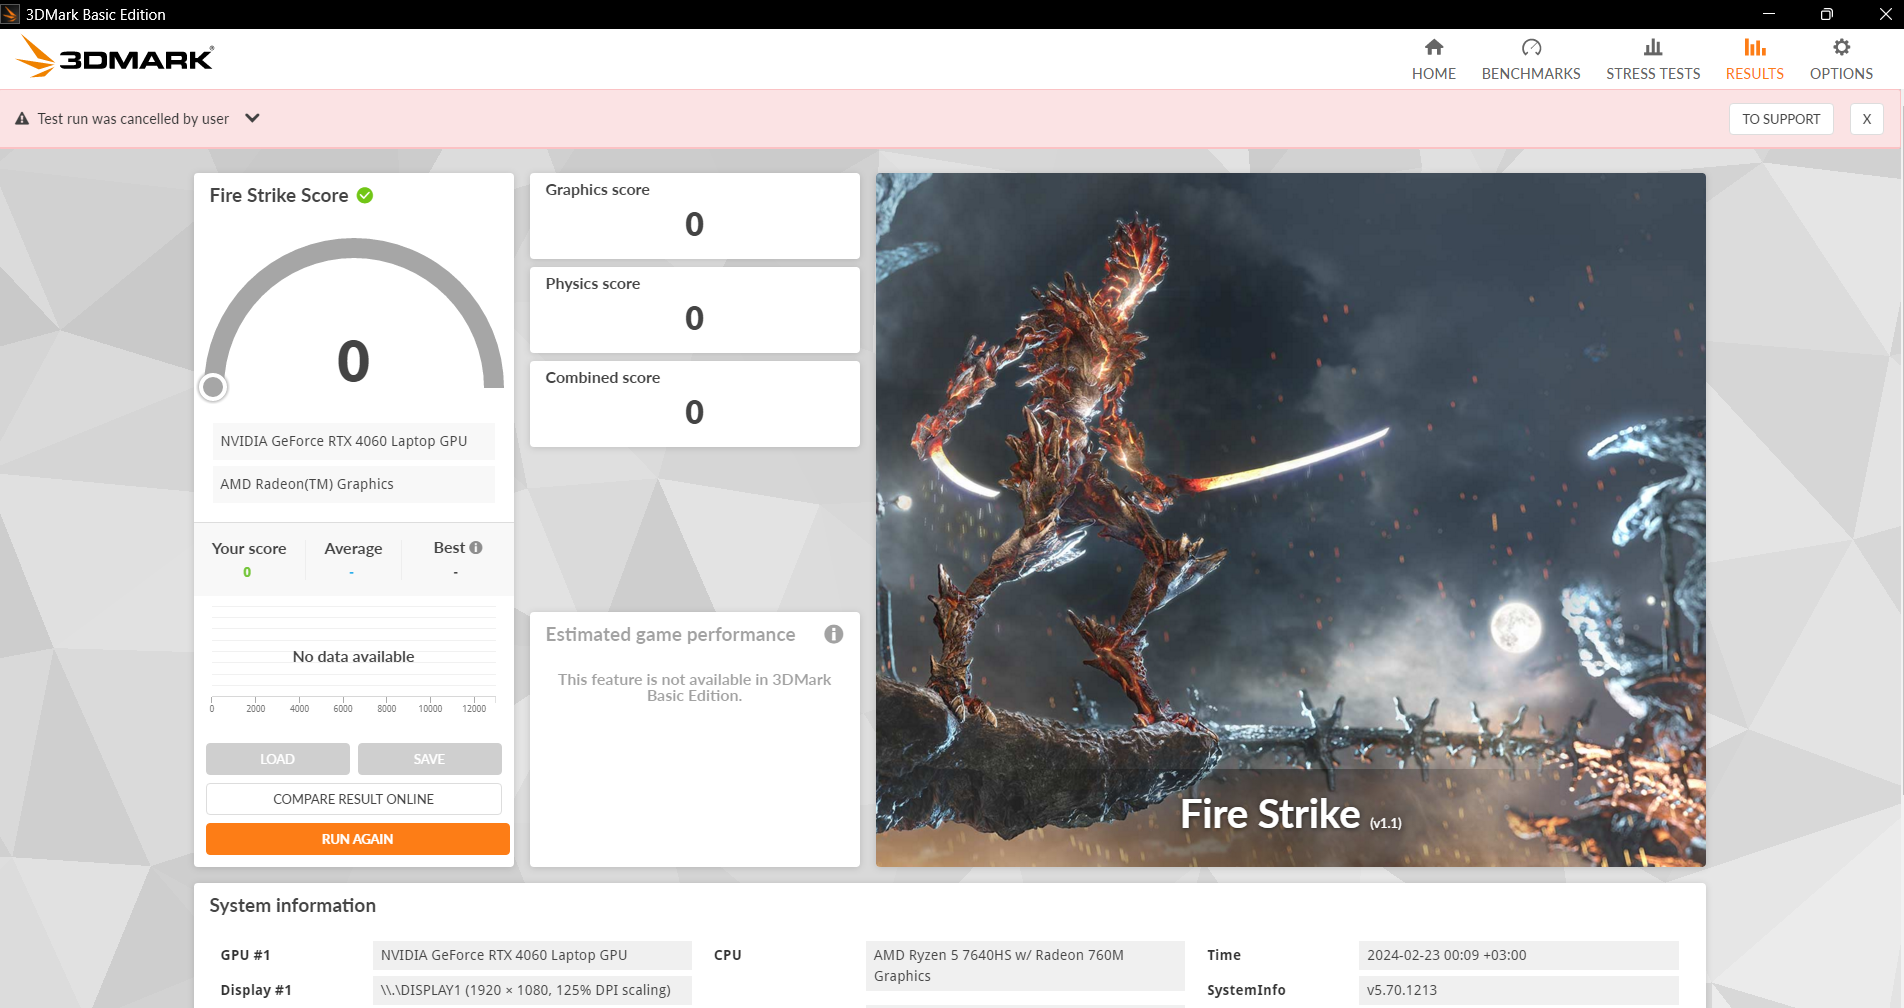
Task: Click the 3DMark logo
Action: (x=115, y=58)
